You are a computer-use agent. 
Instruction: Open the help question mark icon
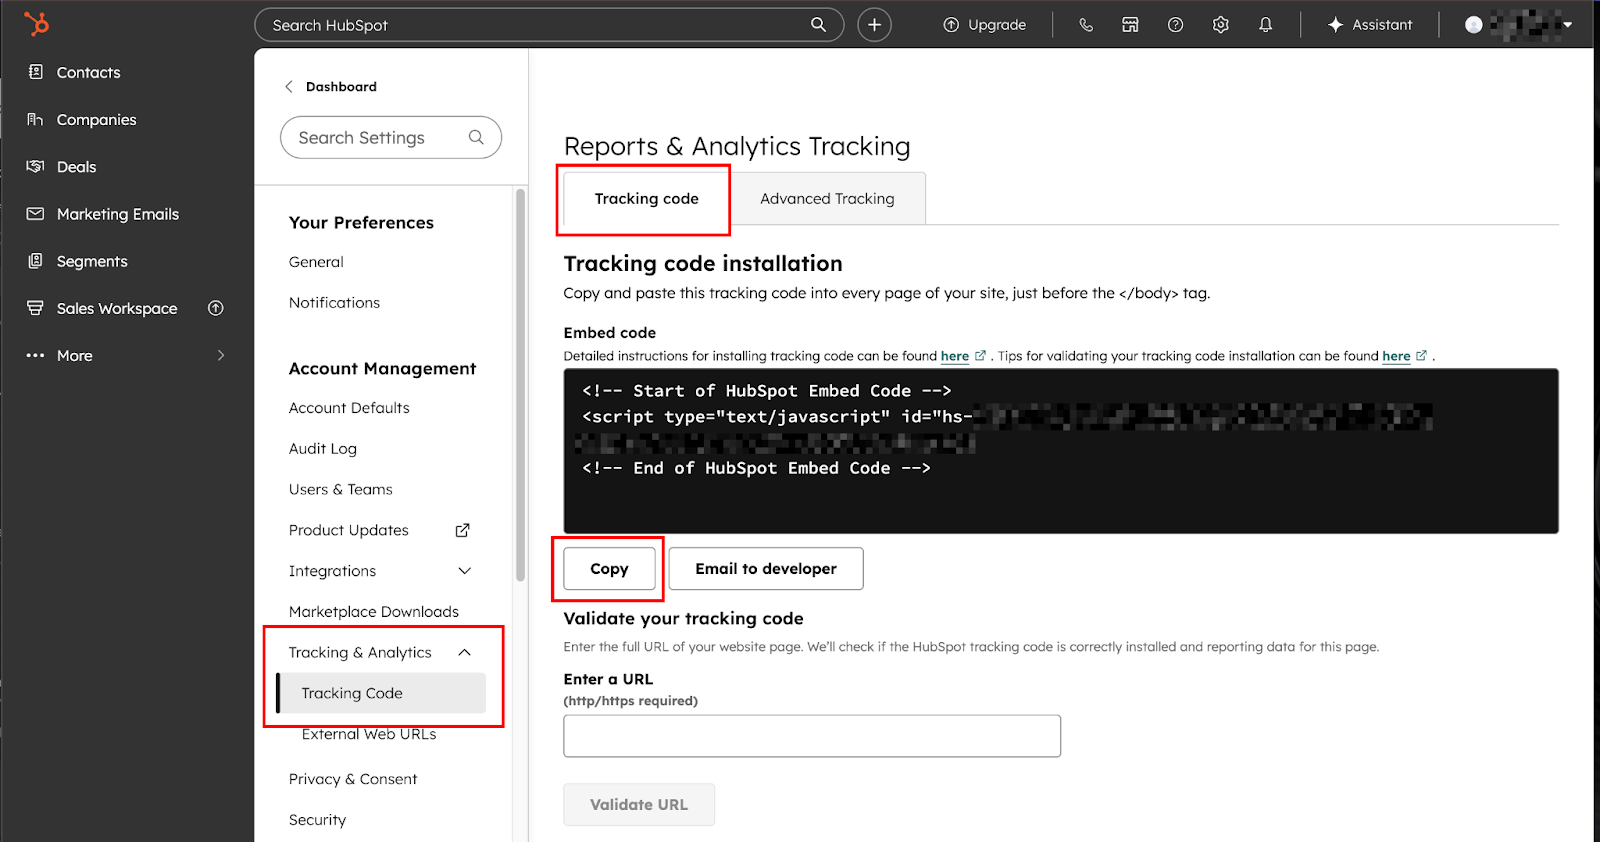1175,25
